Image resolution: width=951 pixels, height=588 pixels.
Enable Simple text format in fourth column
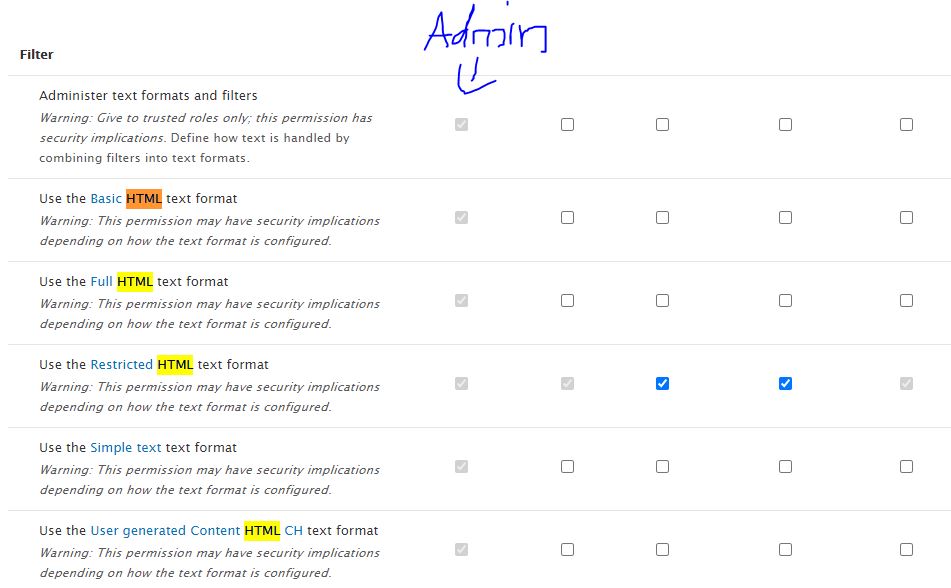785,467
